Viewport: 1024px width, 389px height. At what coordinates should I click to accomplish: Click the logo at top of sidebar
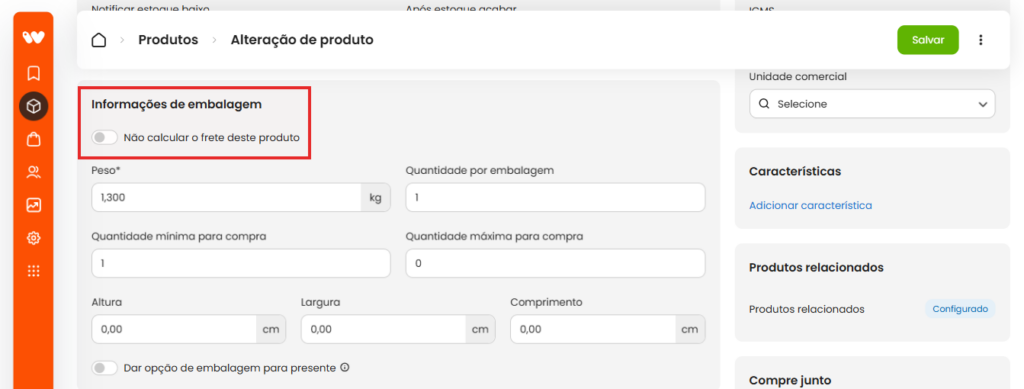point(33,37)
